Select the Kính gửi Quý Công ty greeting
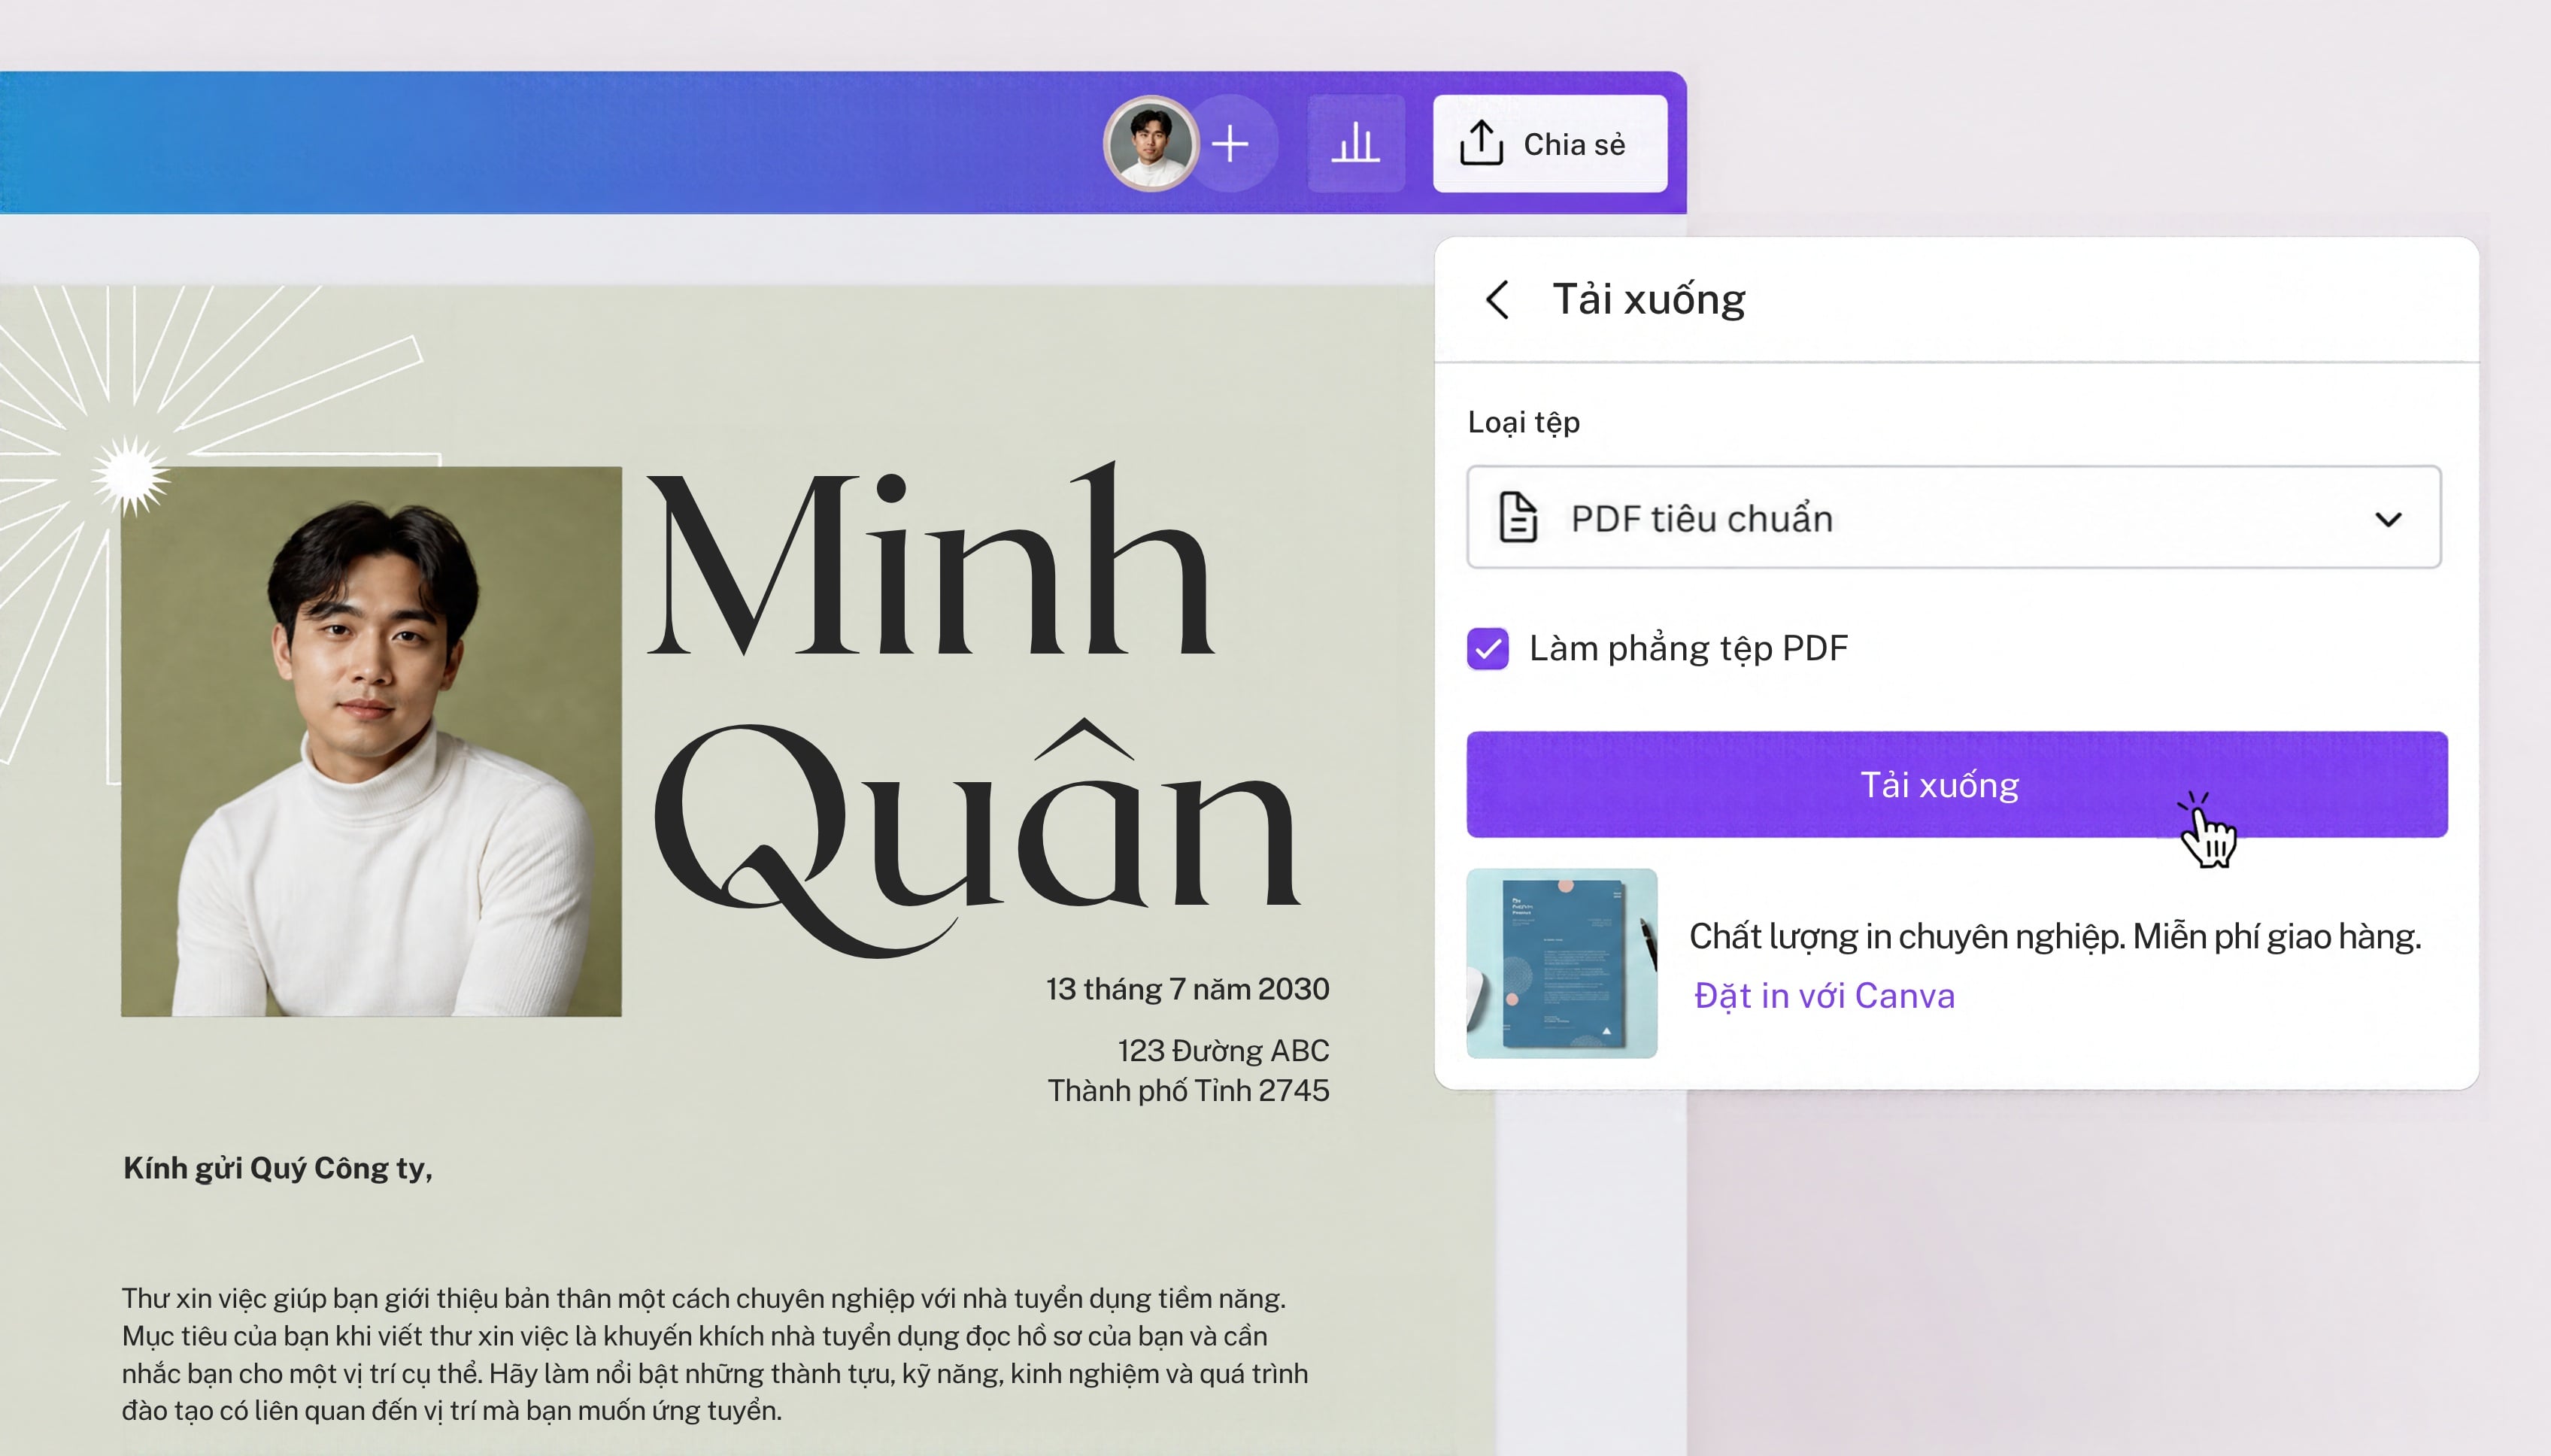 coord(278,1168)
